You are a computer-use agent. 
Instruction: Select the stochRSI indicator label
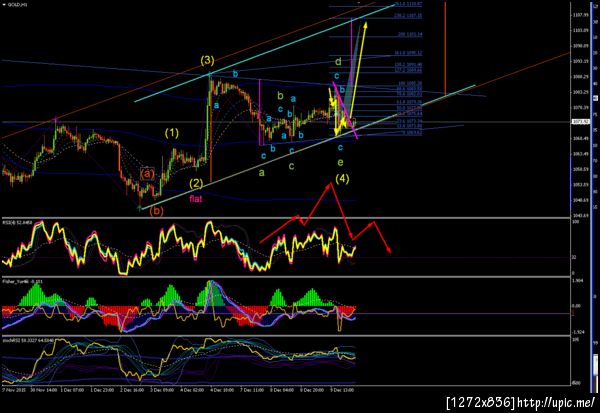(28, 340)
